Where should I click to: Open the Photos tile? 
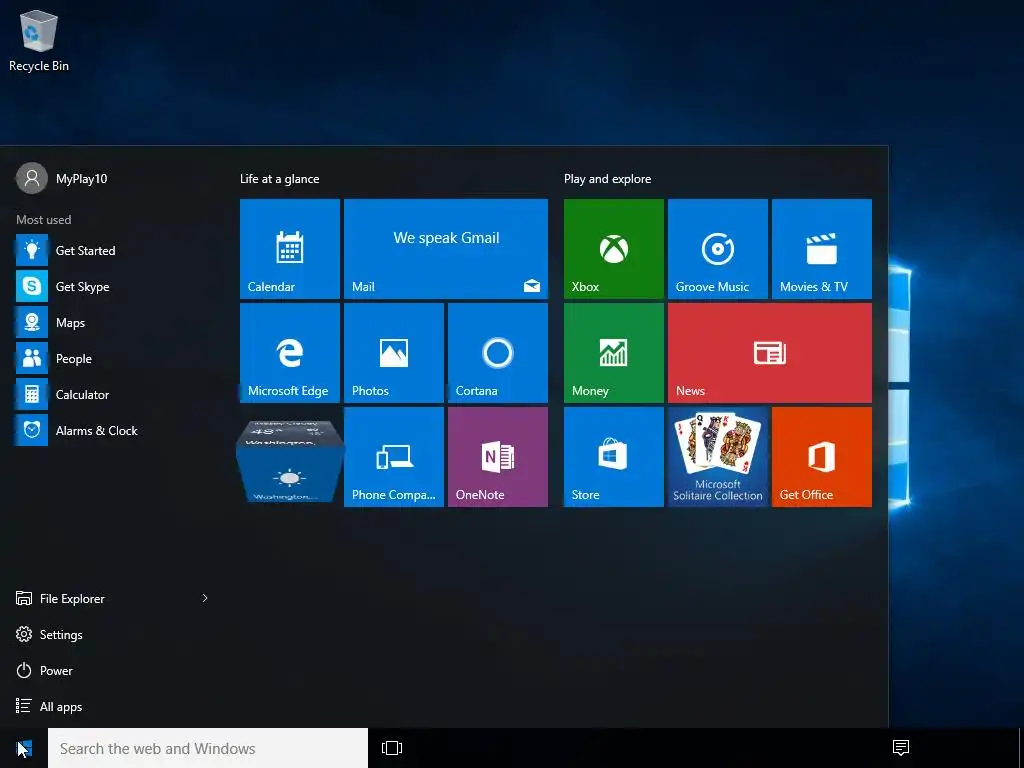394,353
